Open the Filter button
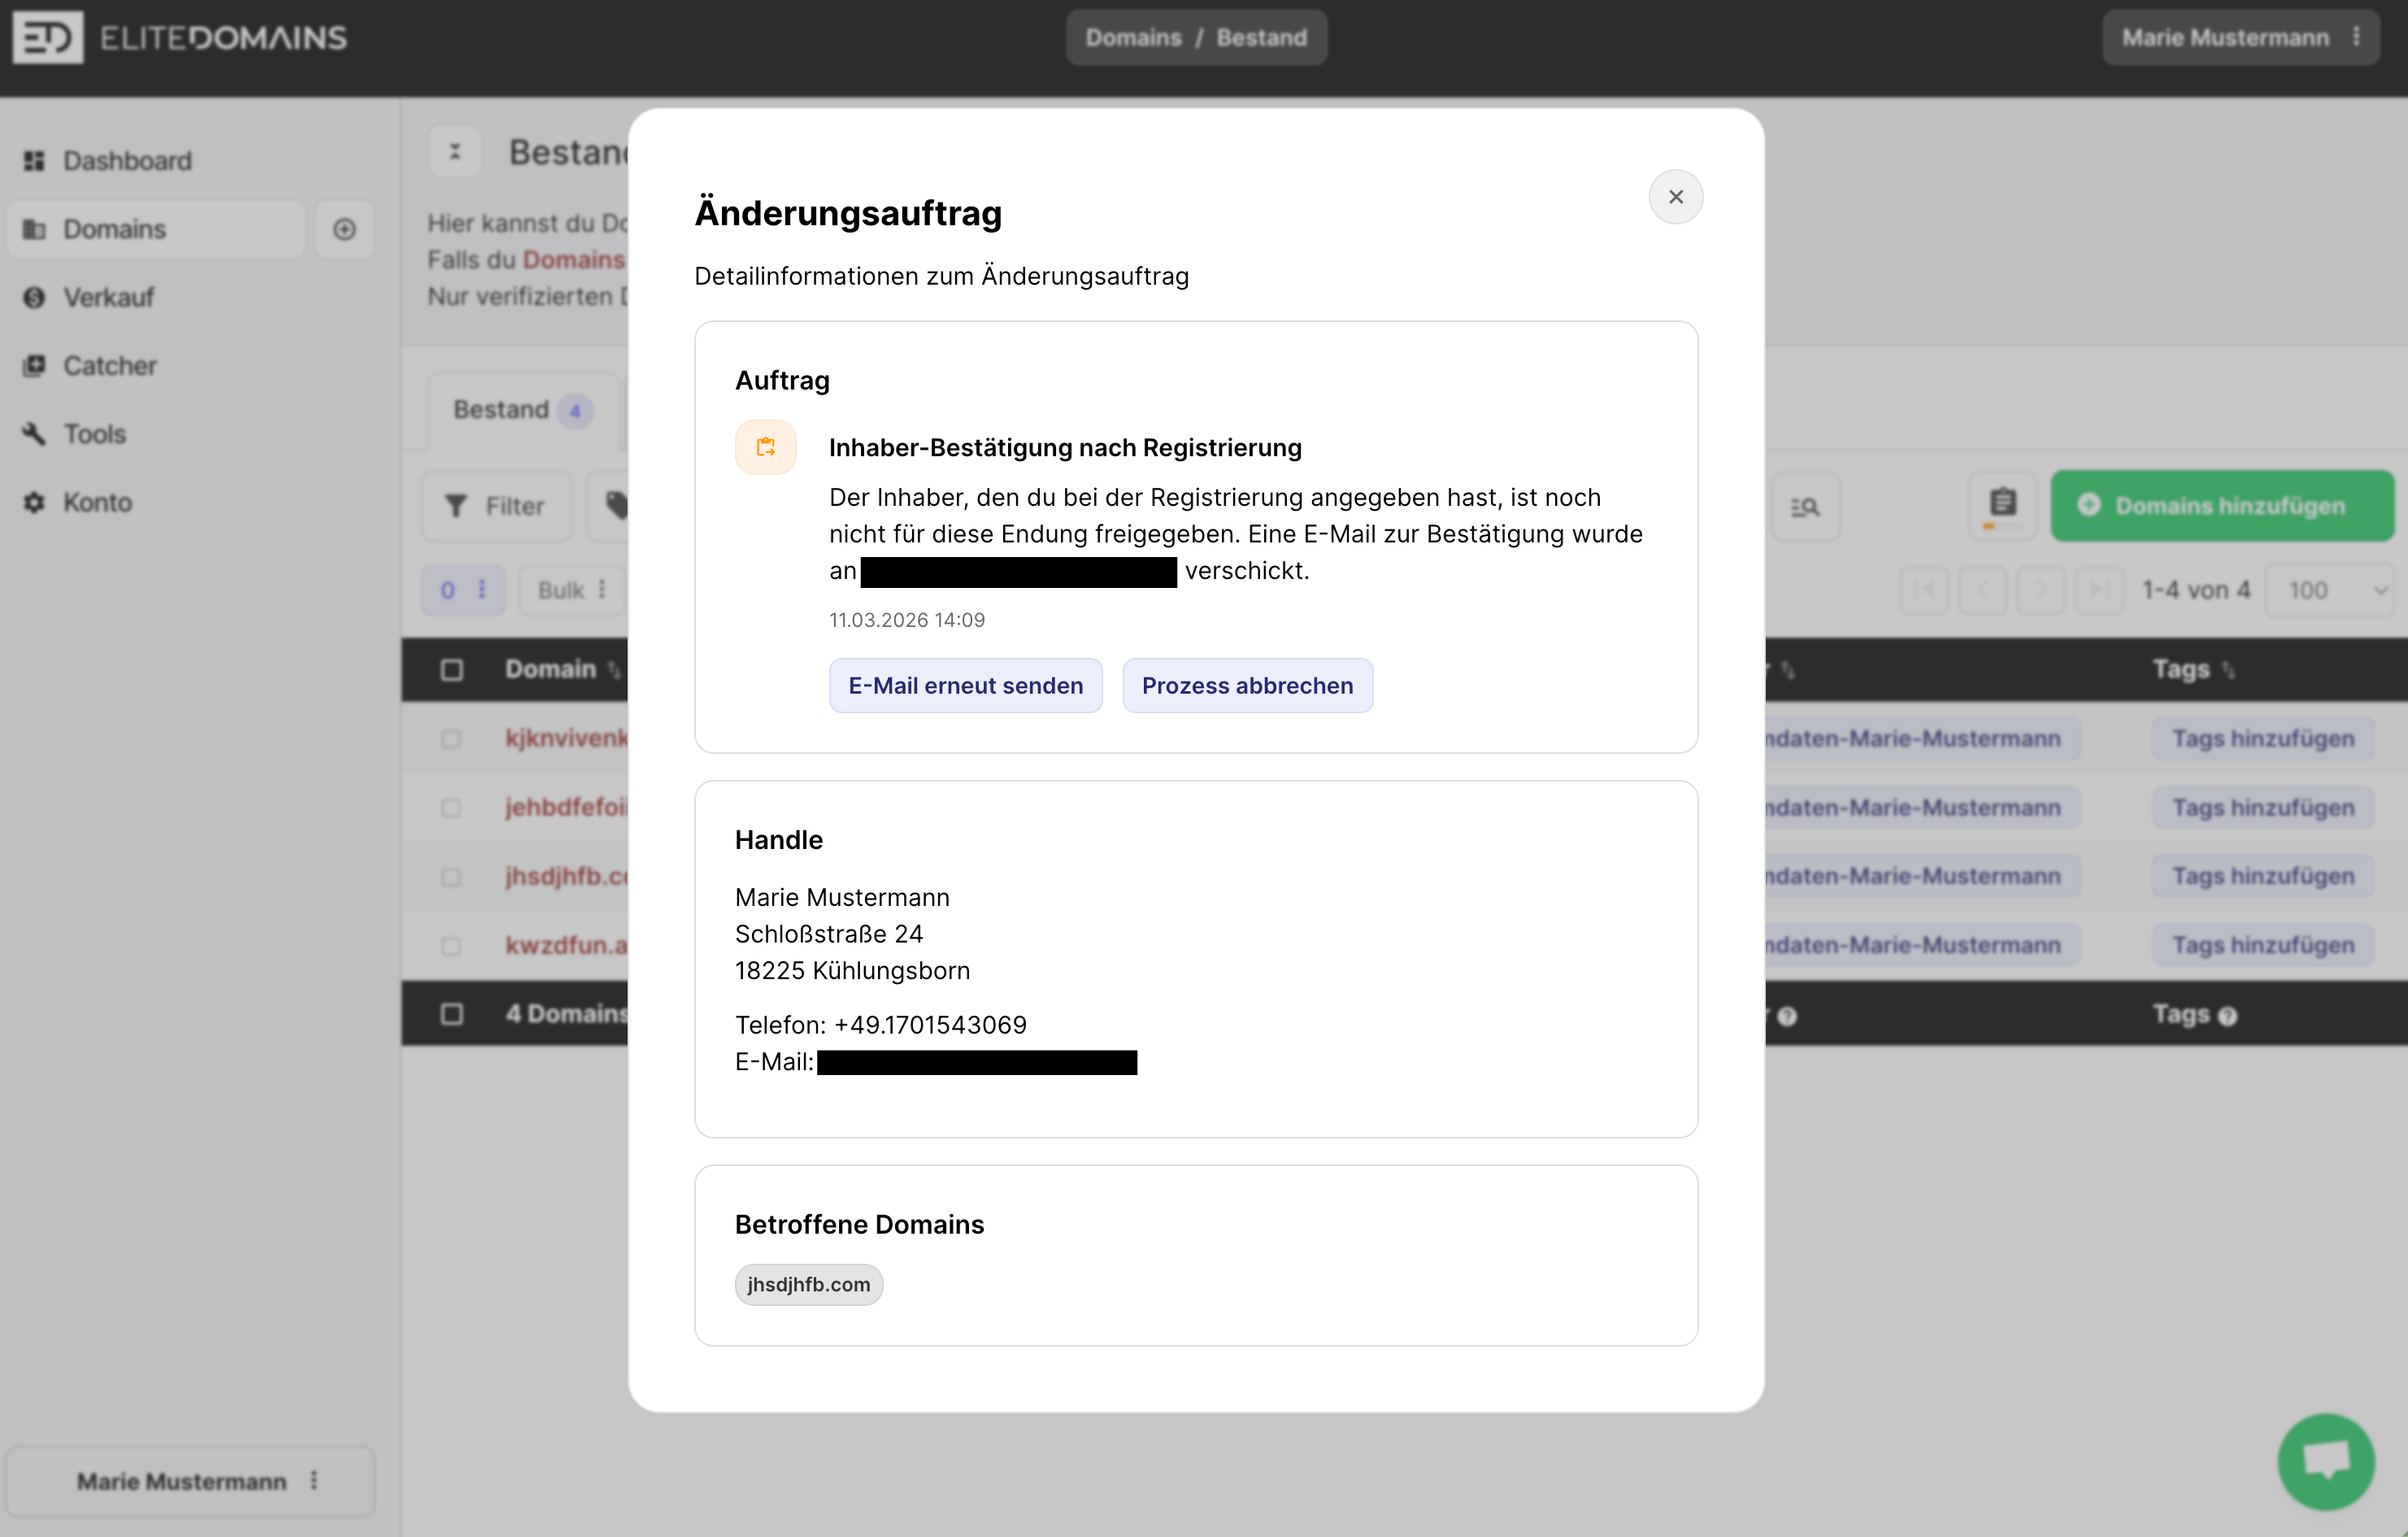This screenshot has width=2408, height=1537. pyautogui.click(x=497, y=506)
